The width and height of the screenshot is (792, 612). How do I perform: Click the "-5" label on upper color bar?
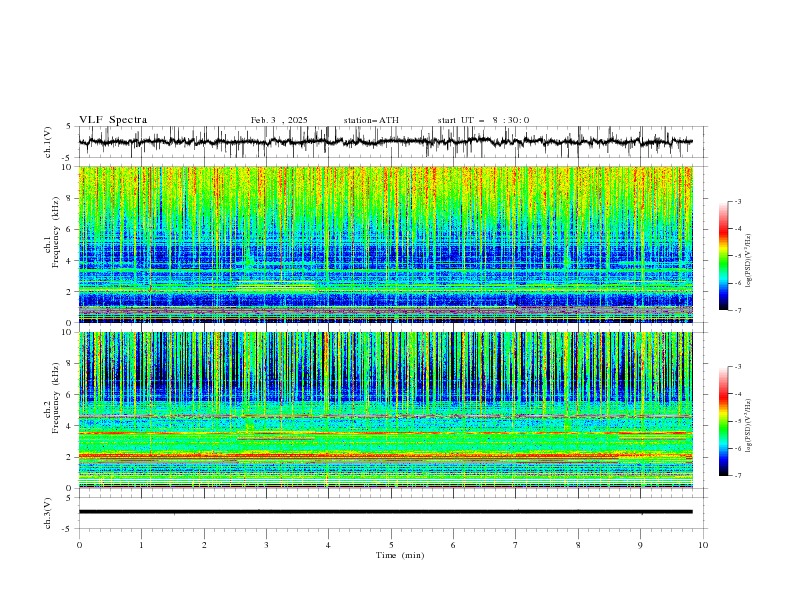737,256
